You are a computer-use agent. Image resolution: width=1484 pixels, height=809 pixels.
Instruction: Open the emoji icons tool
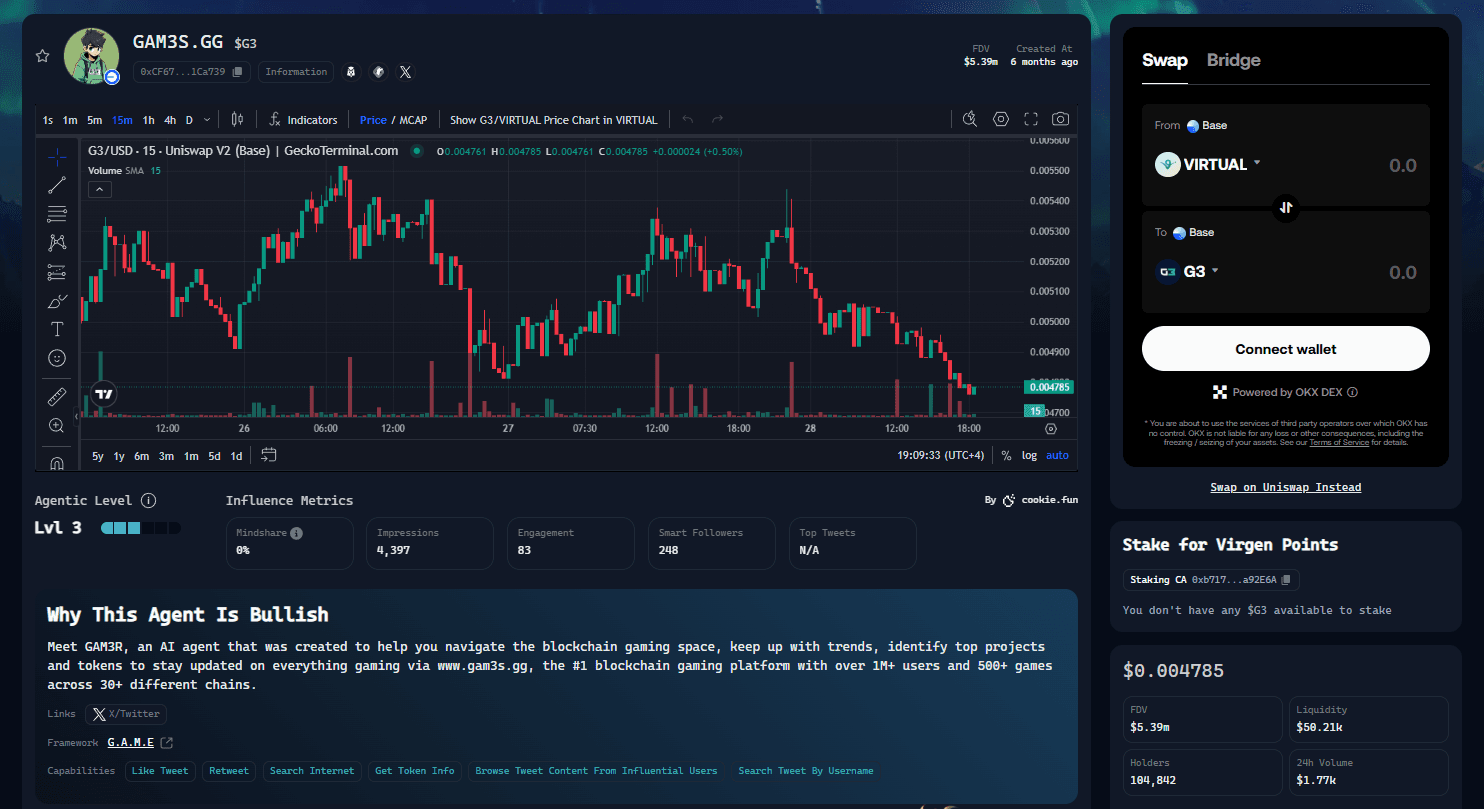57,357
